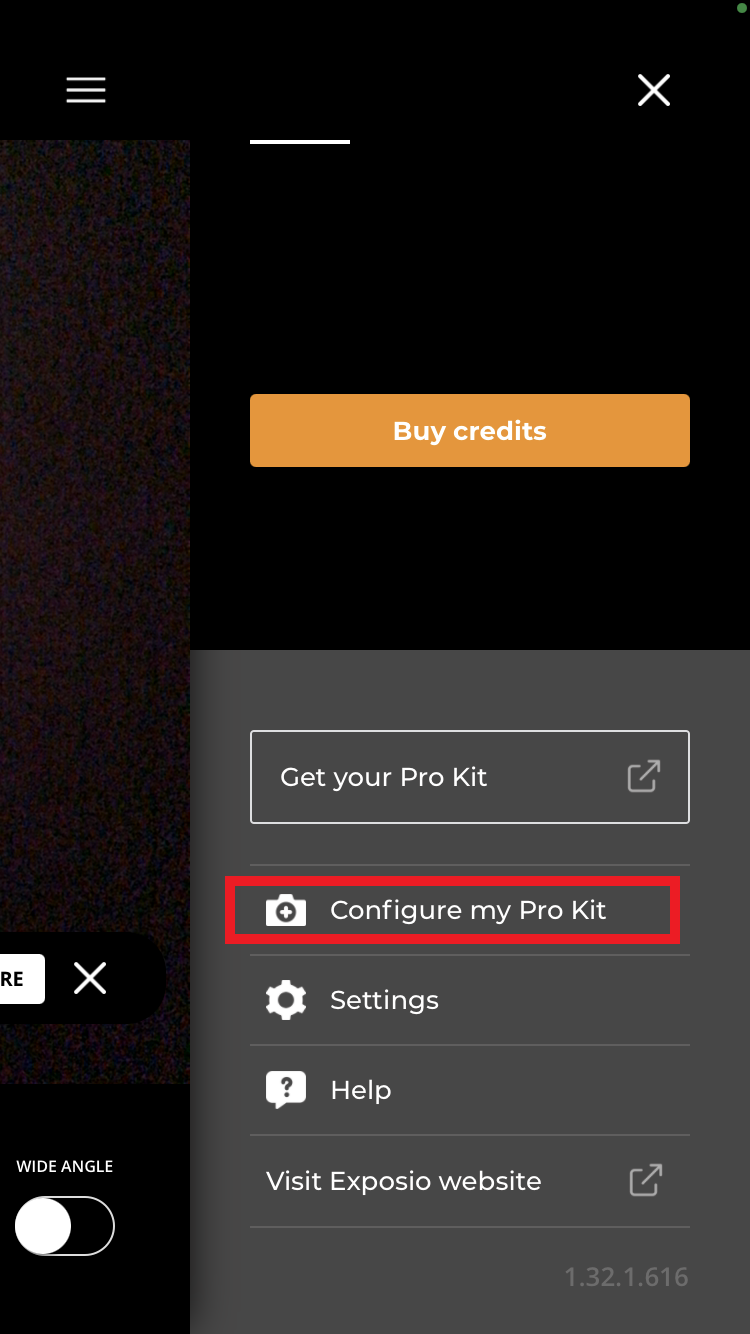750x1334 pixels.
Task: Click the white RE button
Action: (x=22, y=979)
